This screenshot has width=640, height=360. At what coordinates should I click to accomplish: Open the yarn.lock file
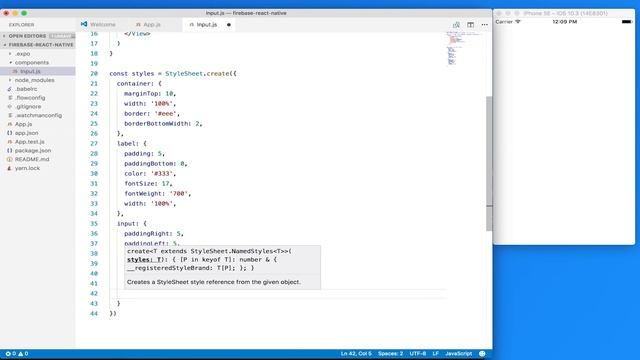pos(27,168)
